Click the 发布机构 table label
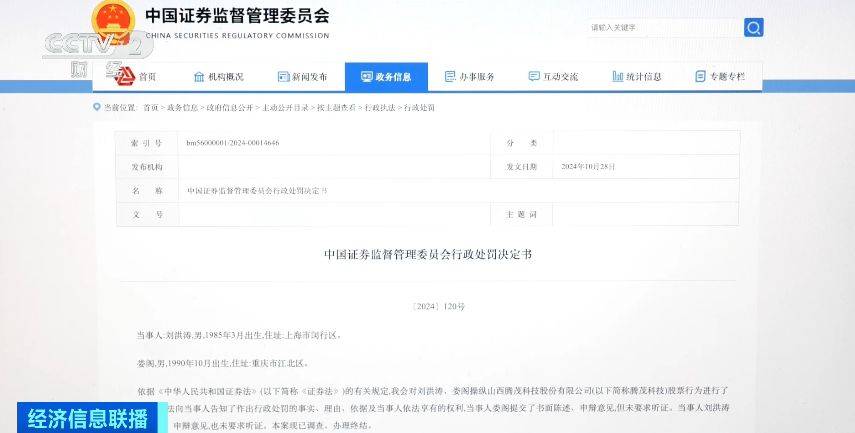 point(147,167)
